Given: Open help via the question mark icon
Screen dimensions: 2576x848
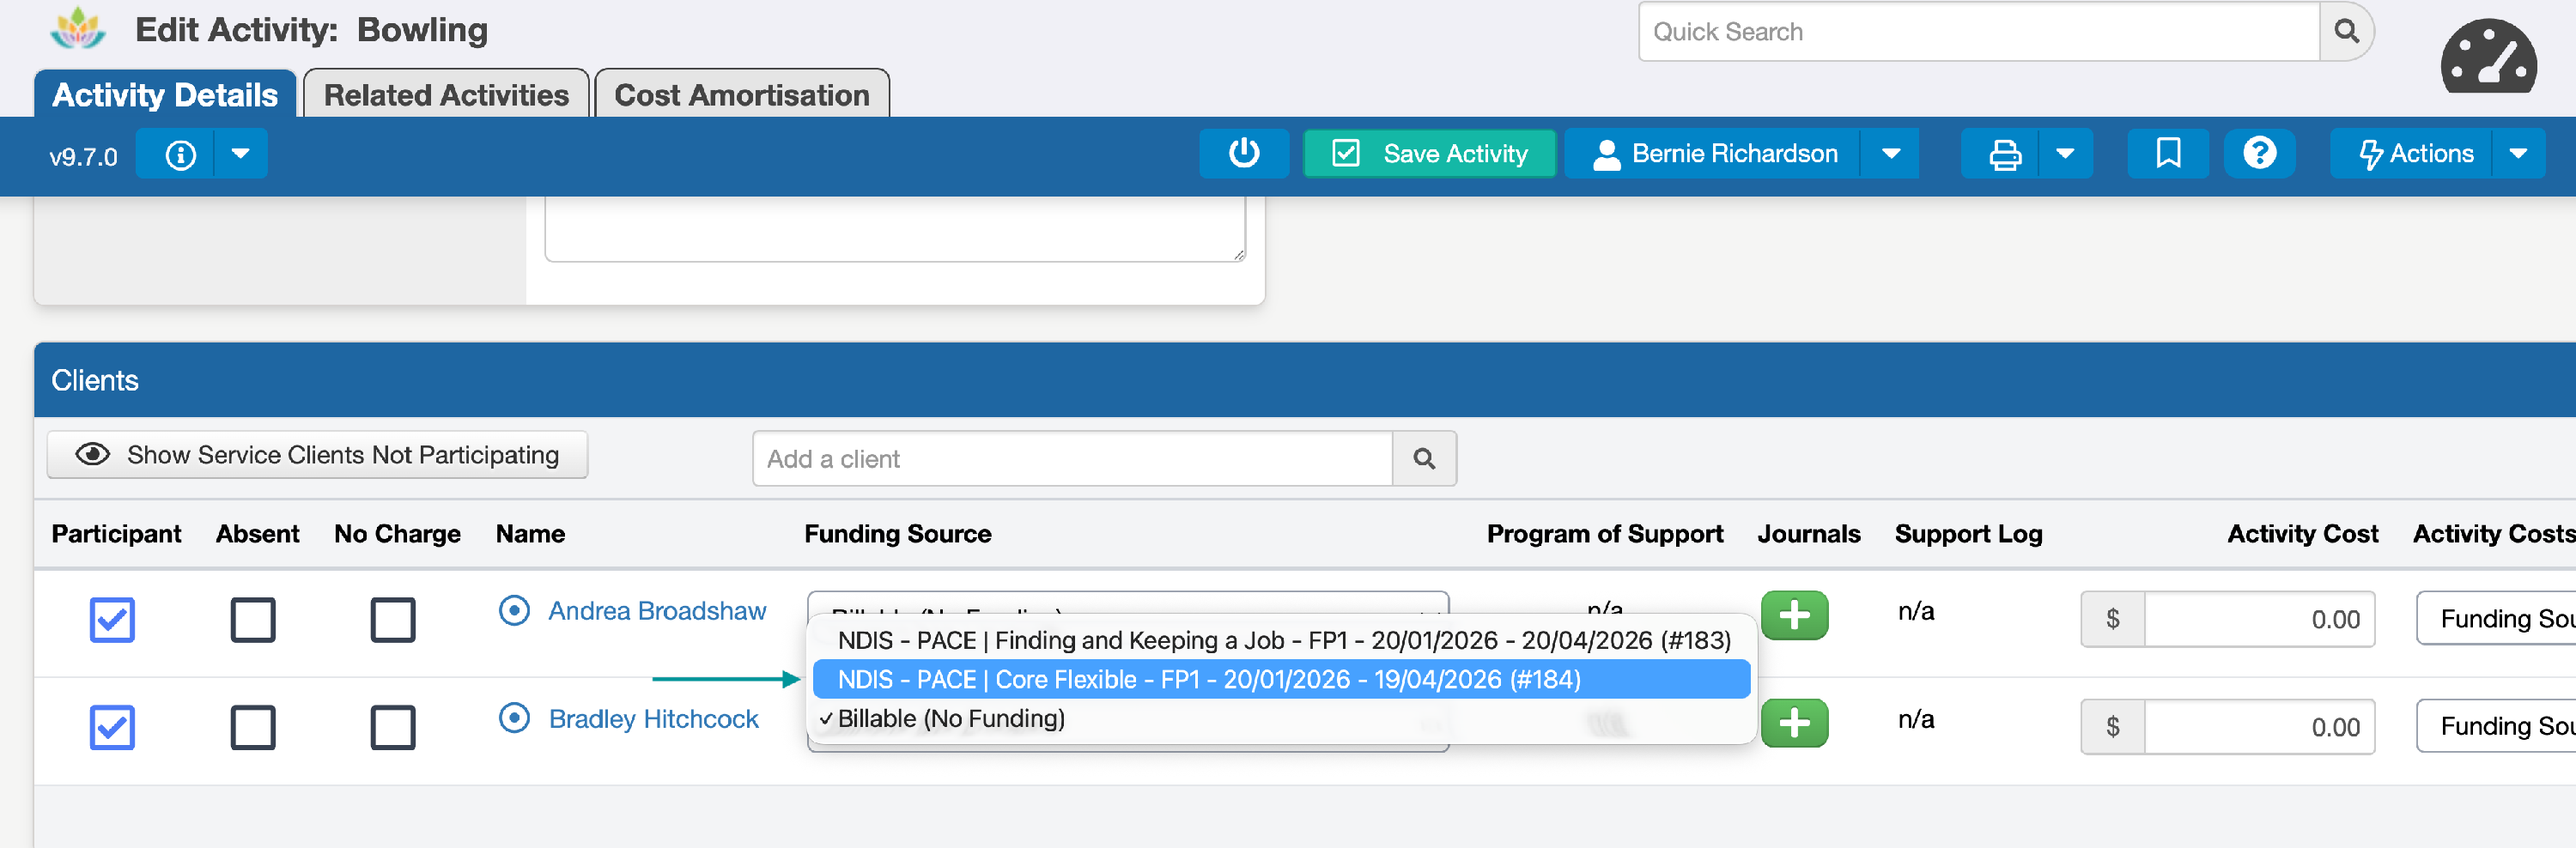Looking at the screenshot, I should tap(2259, 154).
